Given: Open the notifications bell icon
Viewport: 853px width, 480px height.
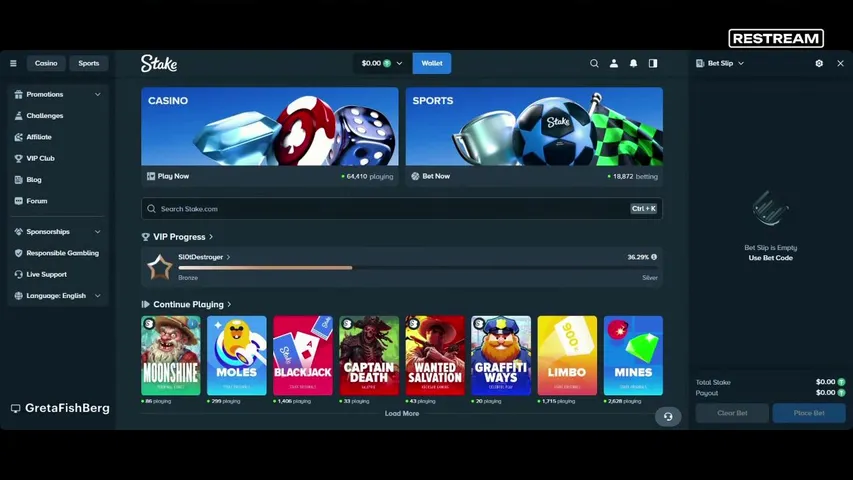Looking at the screenshot, I should coord(633,63).
